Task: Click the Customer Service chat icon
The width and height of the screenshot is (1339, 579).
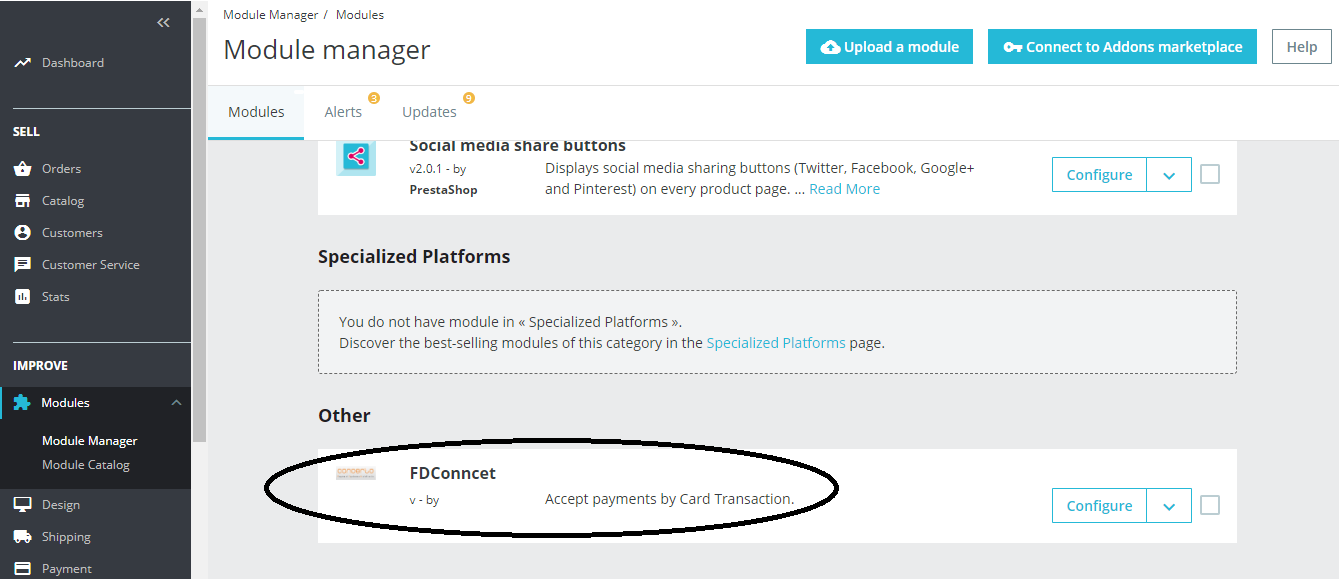Action: pos(22,265)
